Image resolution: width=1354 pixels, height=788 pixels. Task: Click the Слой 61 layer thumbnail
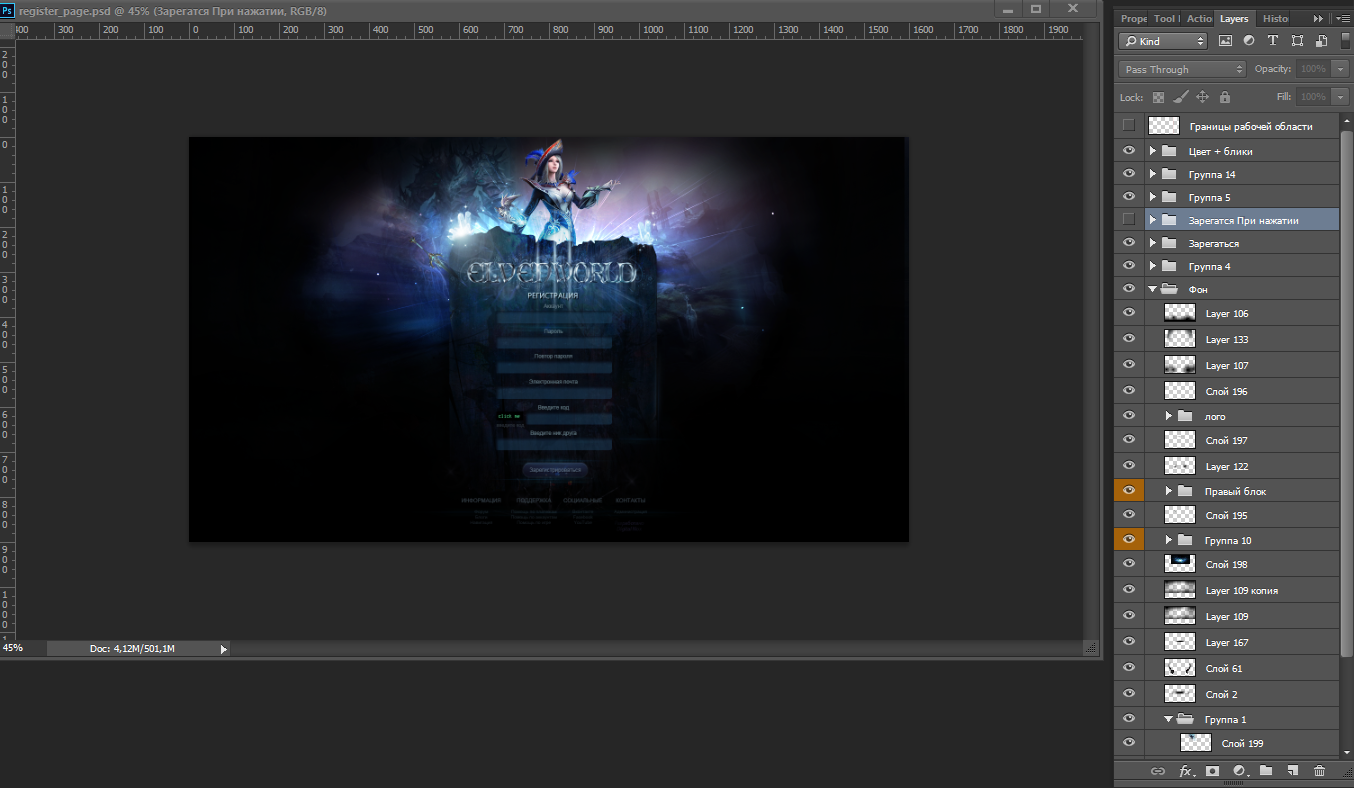coord(1180,668)
